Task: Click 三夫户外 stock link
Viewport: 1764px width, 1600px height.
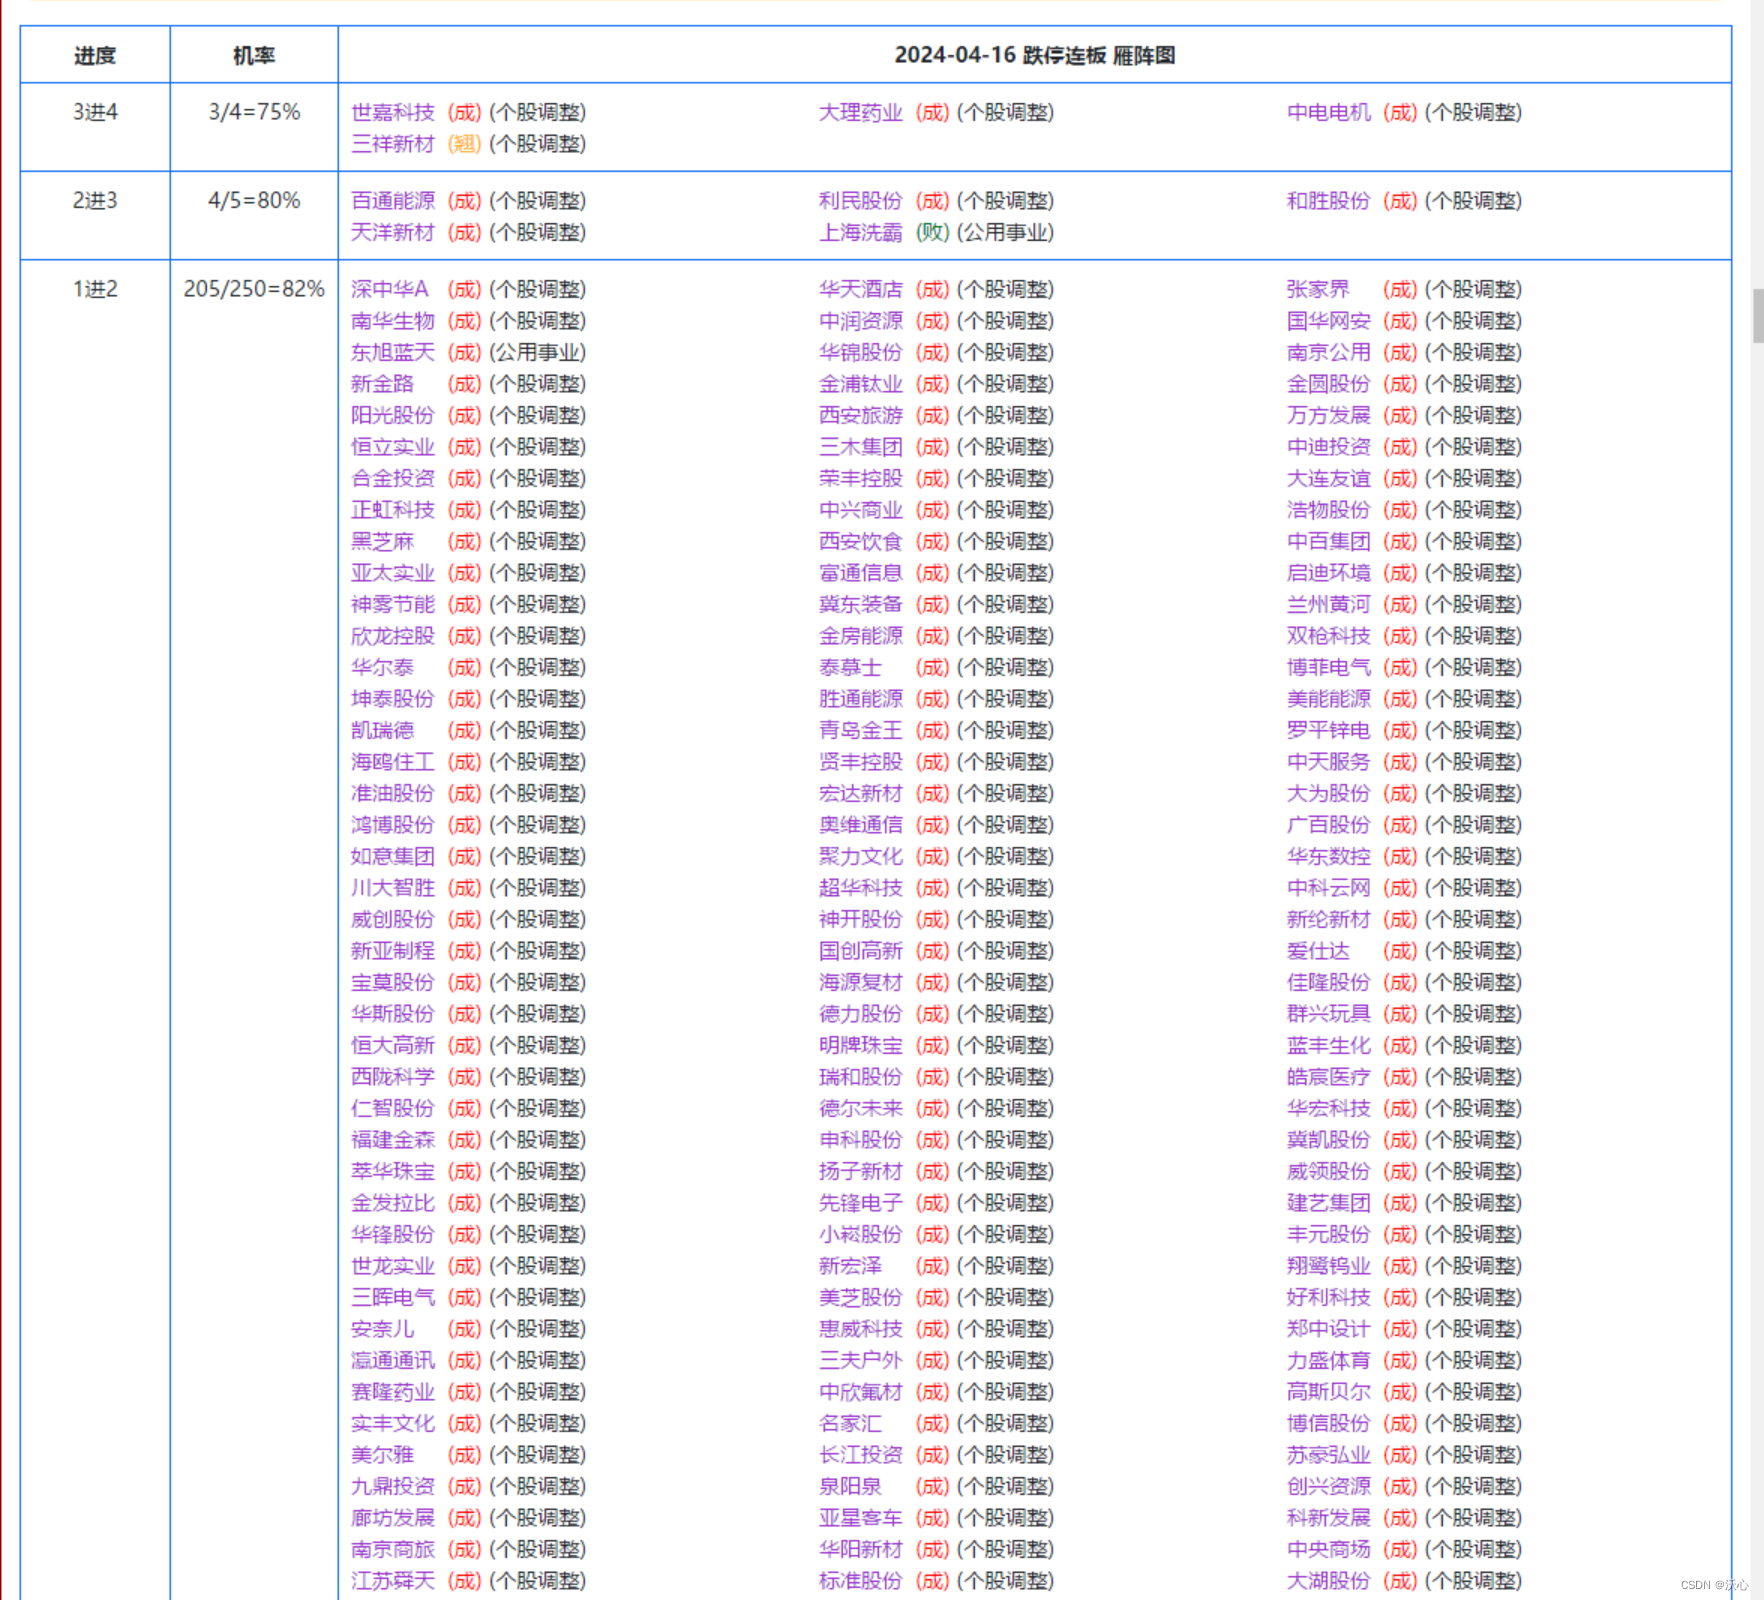Action: 861,1360
